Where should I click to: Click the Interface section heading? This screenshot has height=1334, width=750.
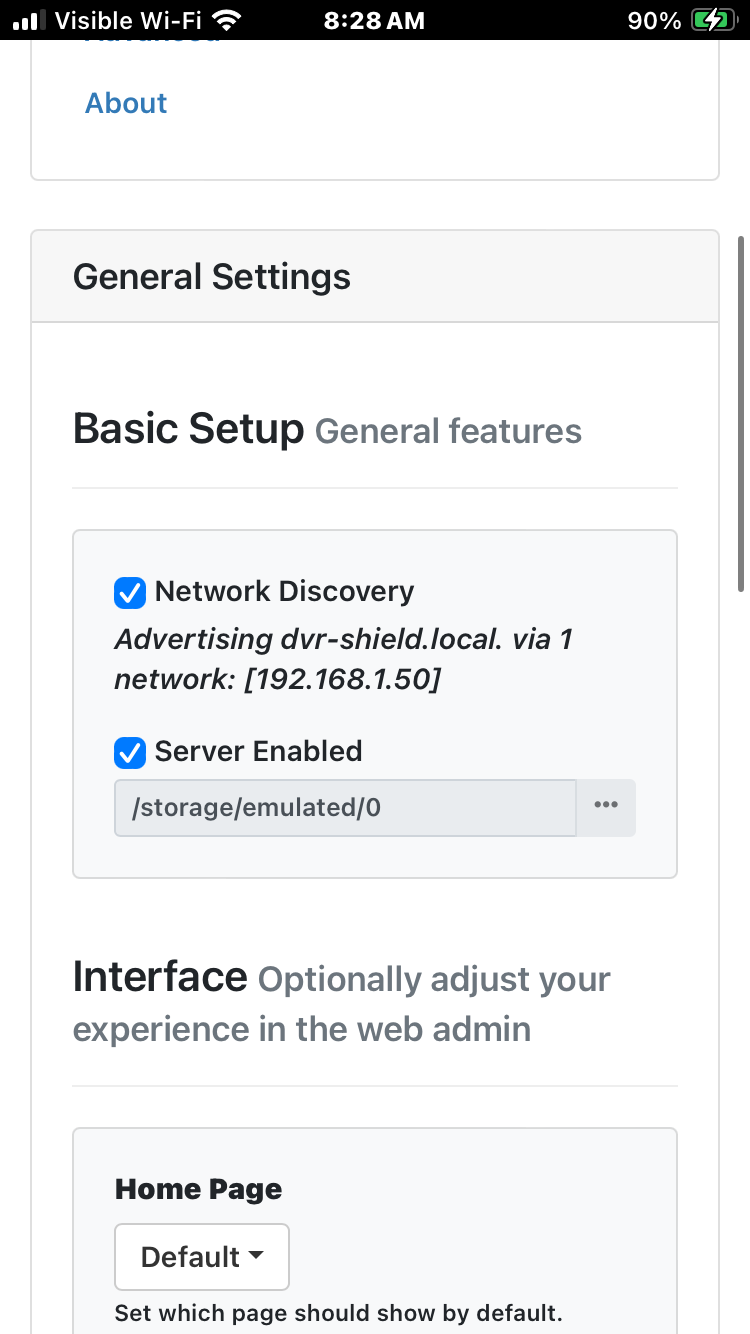[x=160, y=977]
